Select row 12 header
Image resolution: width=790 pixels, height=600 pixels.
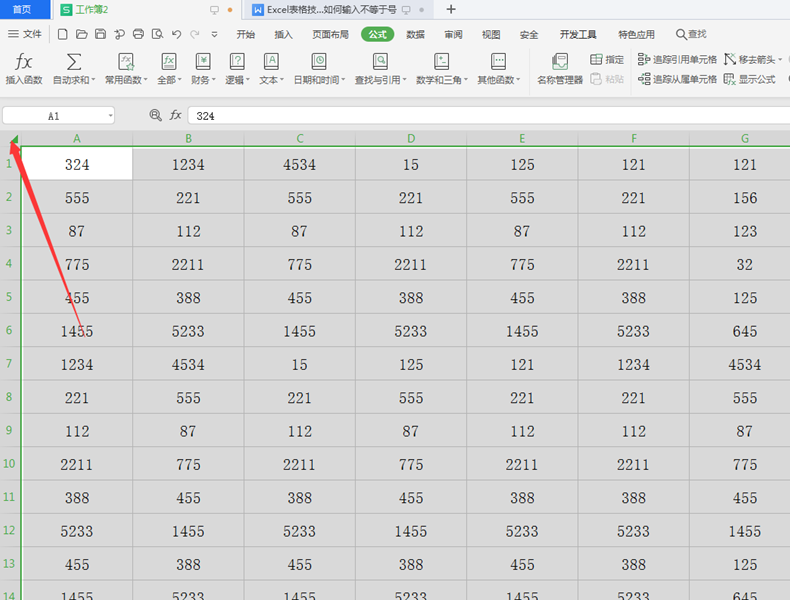9,530
